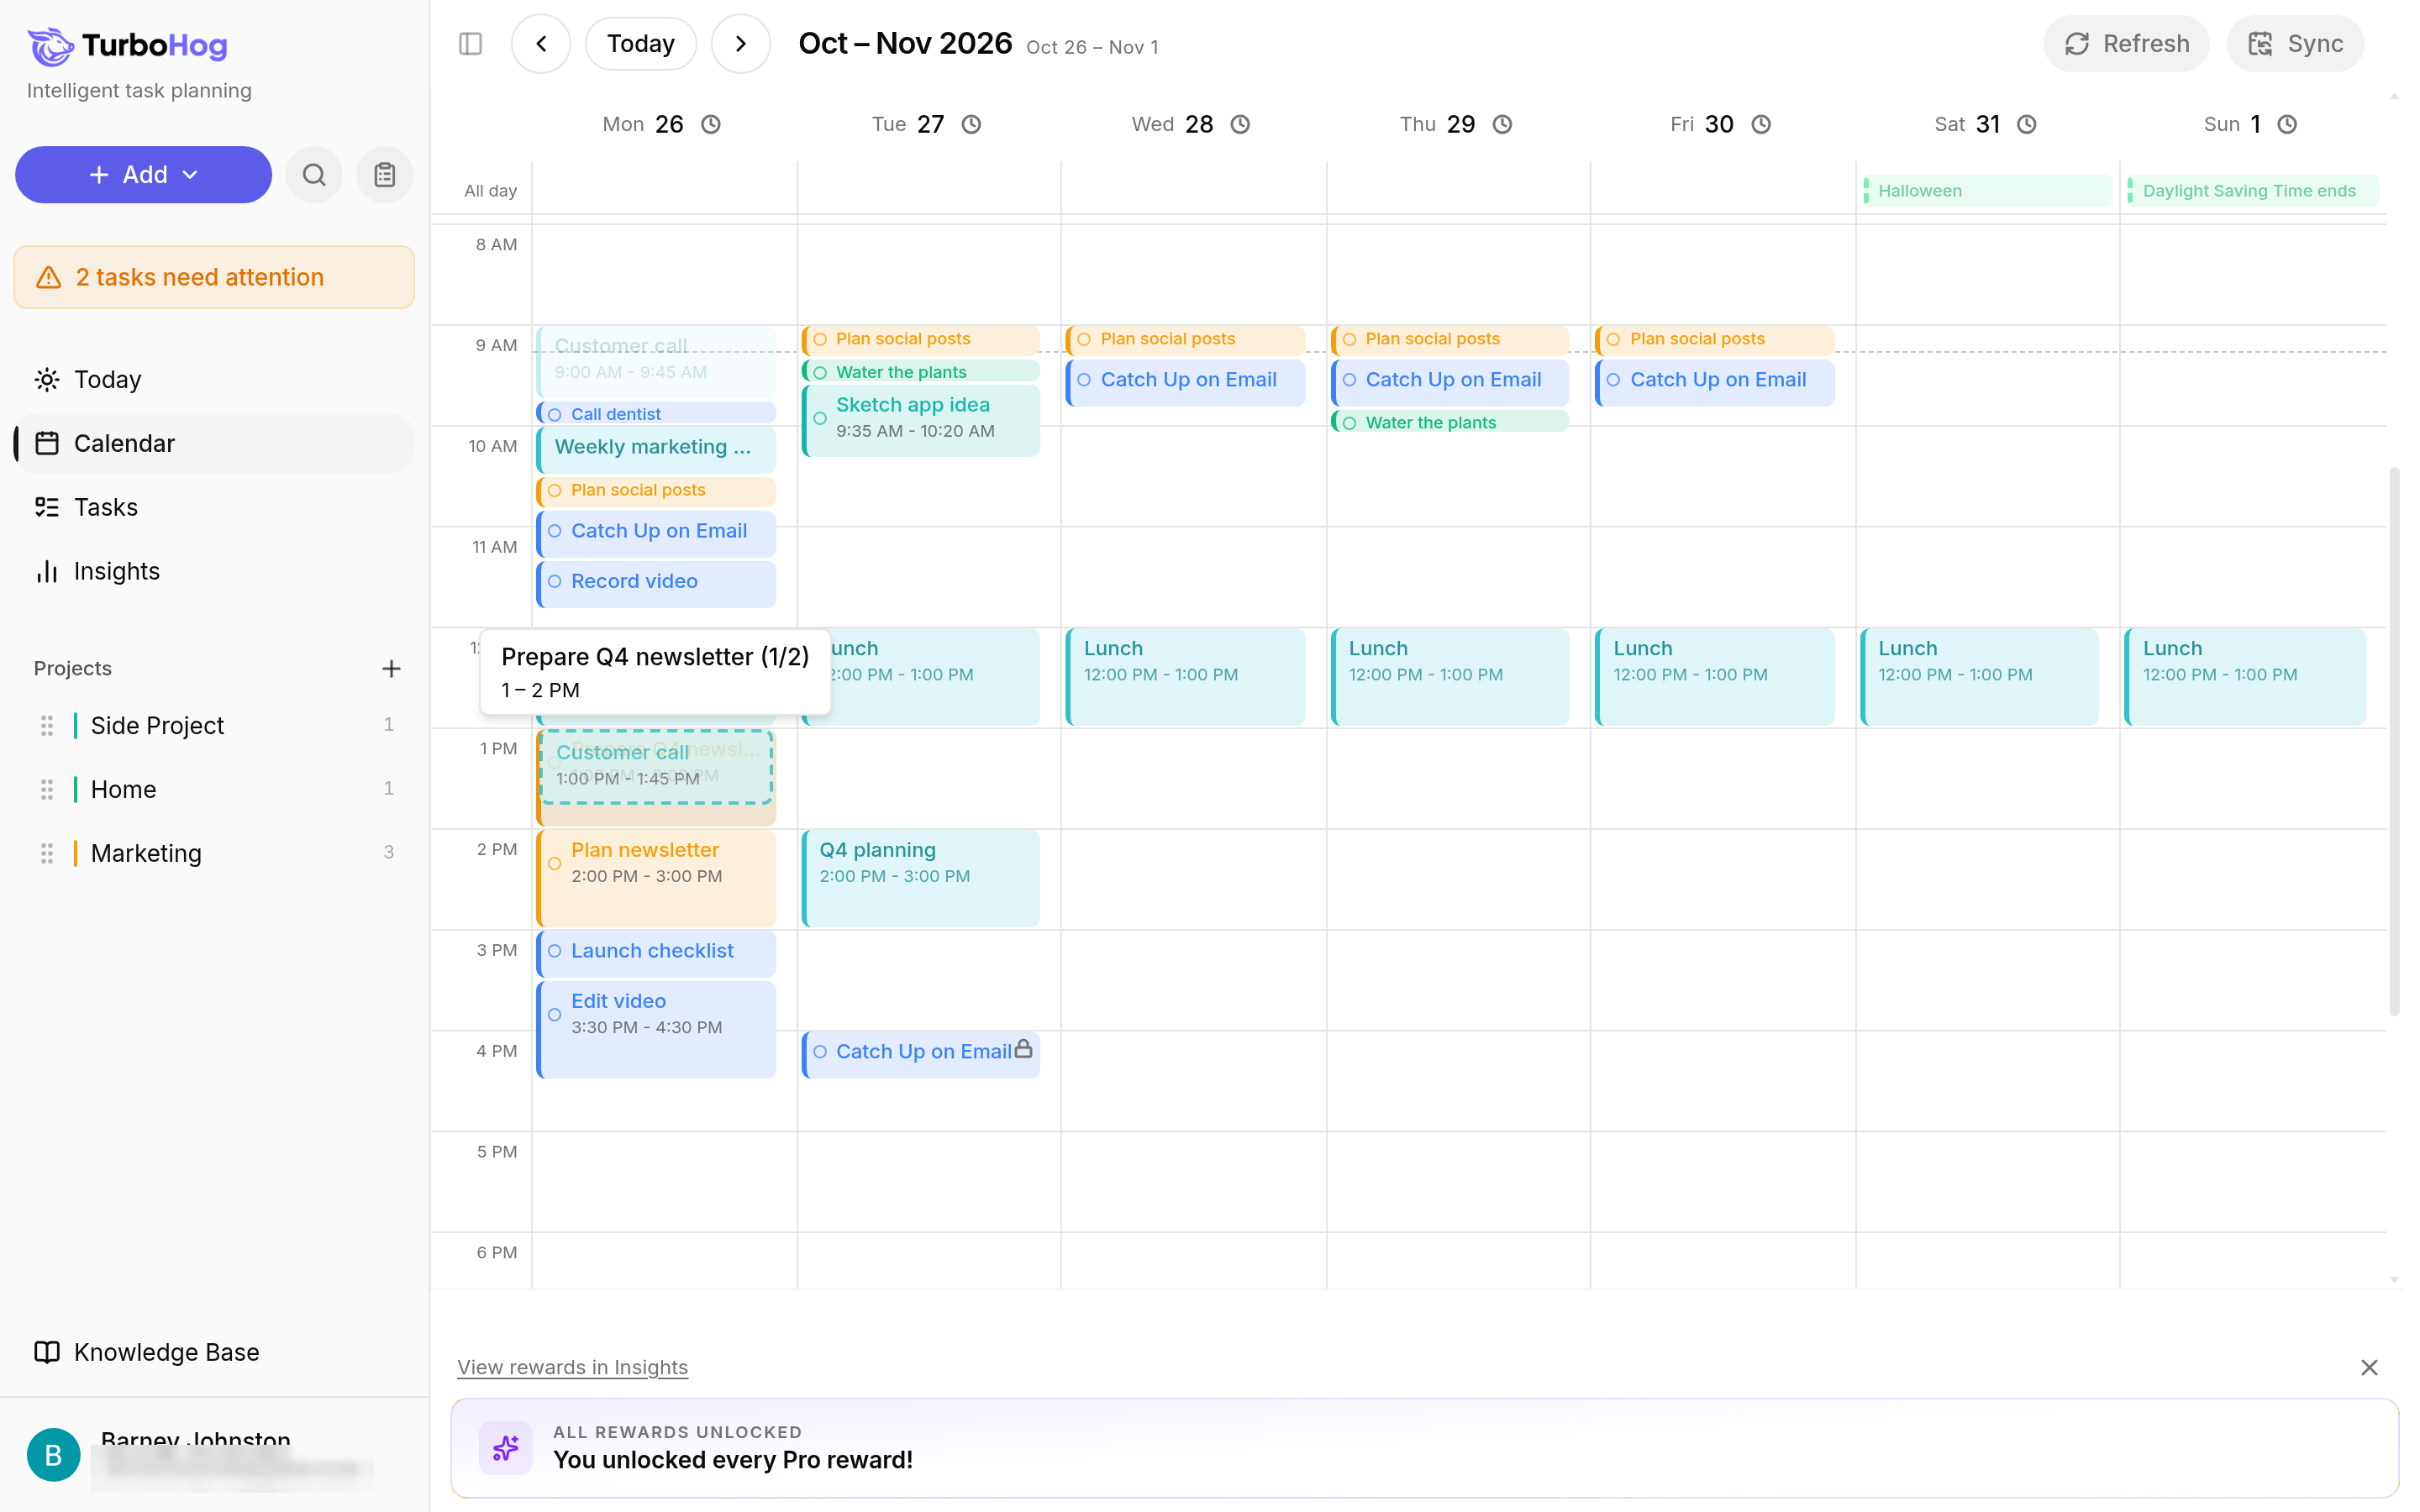Open the Halloween all-day event
The height and width of the screenshot is (1512, 2420).
[x=1987, y=191]
